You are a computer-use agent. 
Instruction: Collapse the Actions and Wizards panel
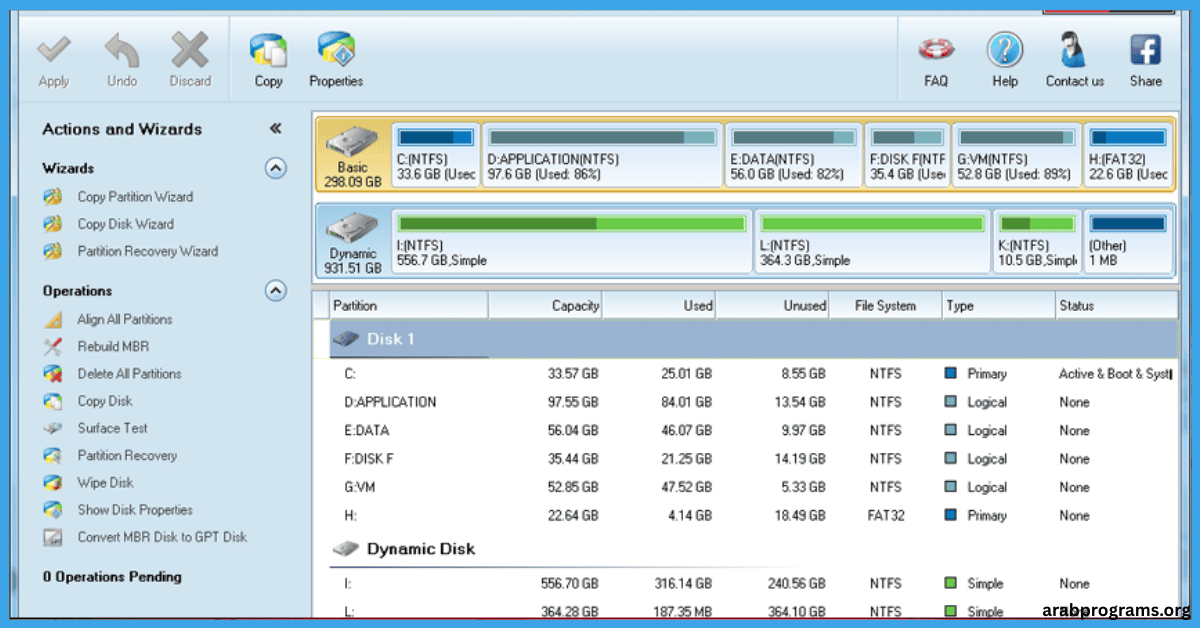276,129
